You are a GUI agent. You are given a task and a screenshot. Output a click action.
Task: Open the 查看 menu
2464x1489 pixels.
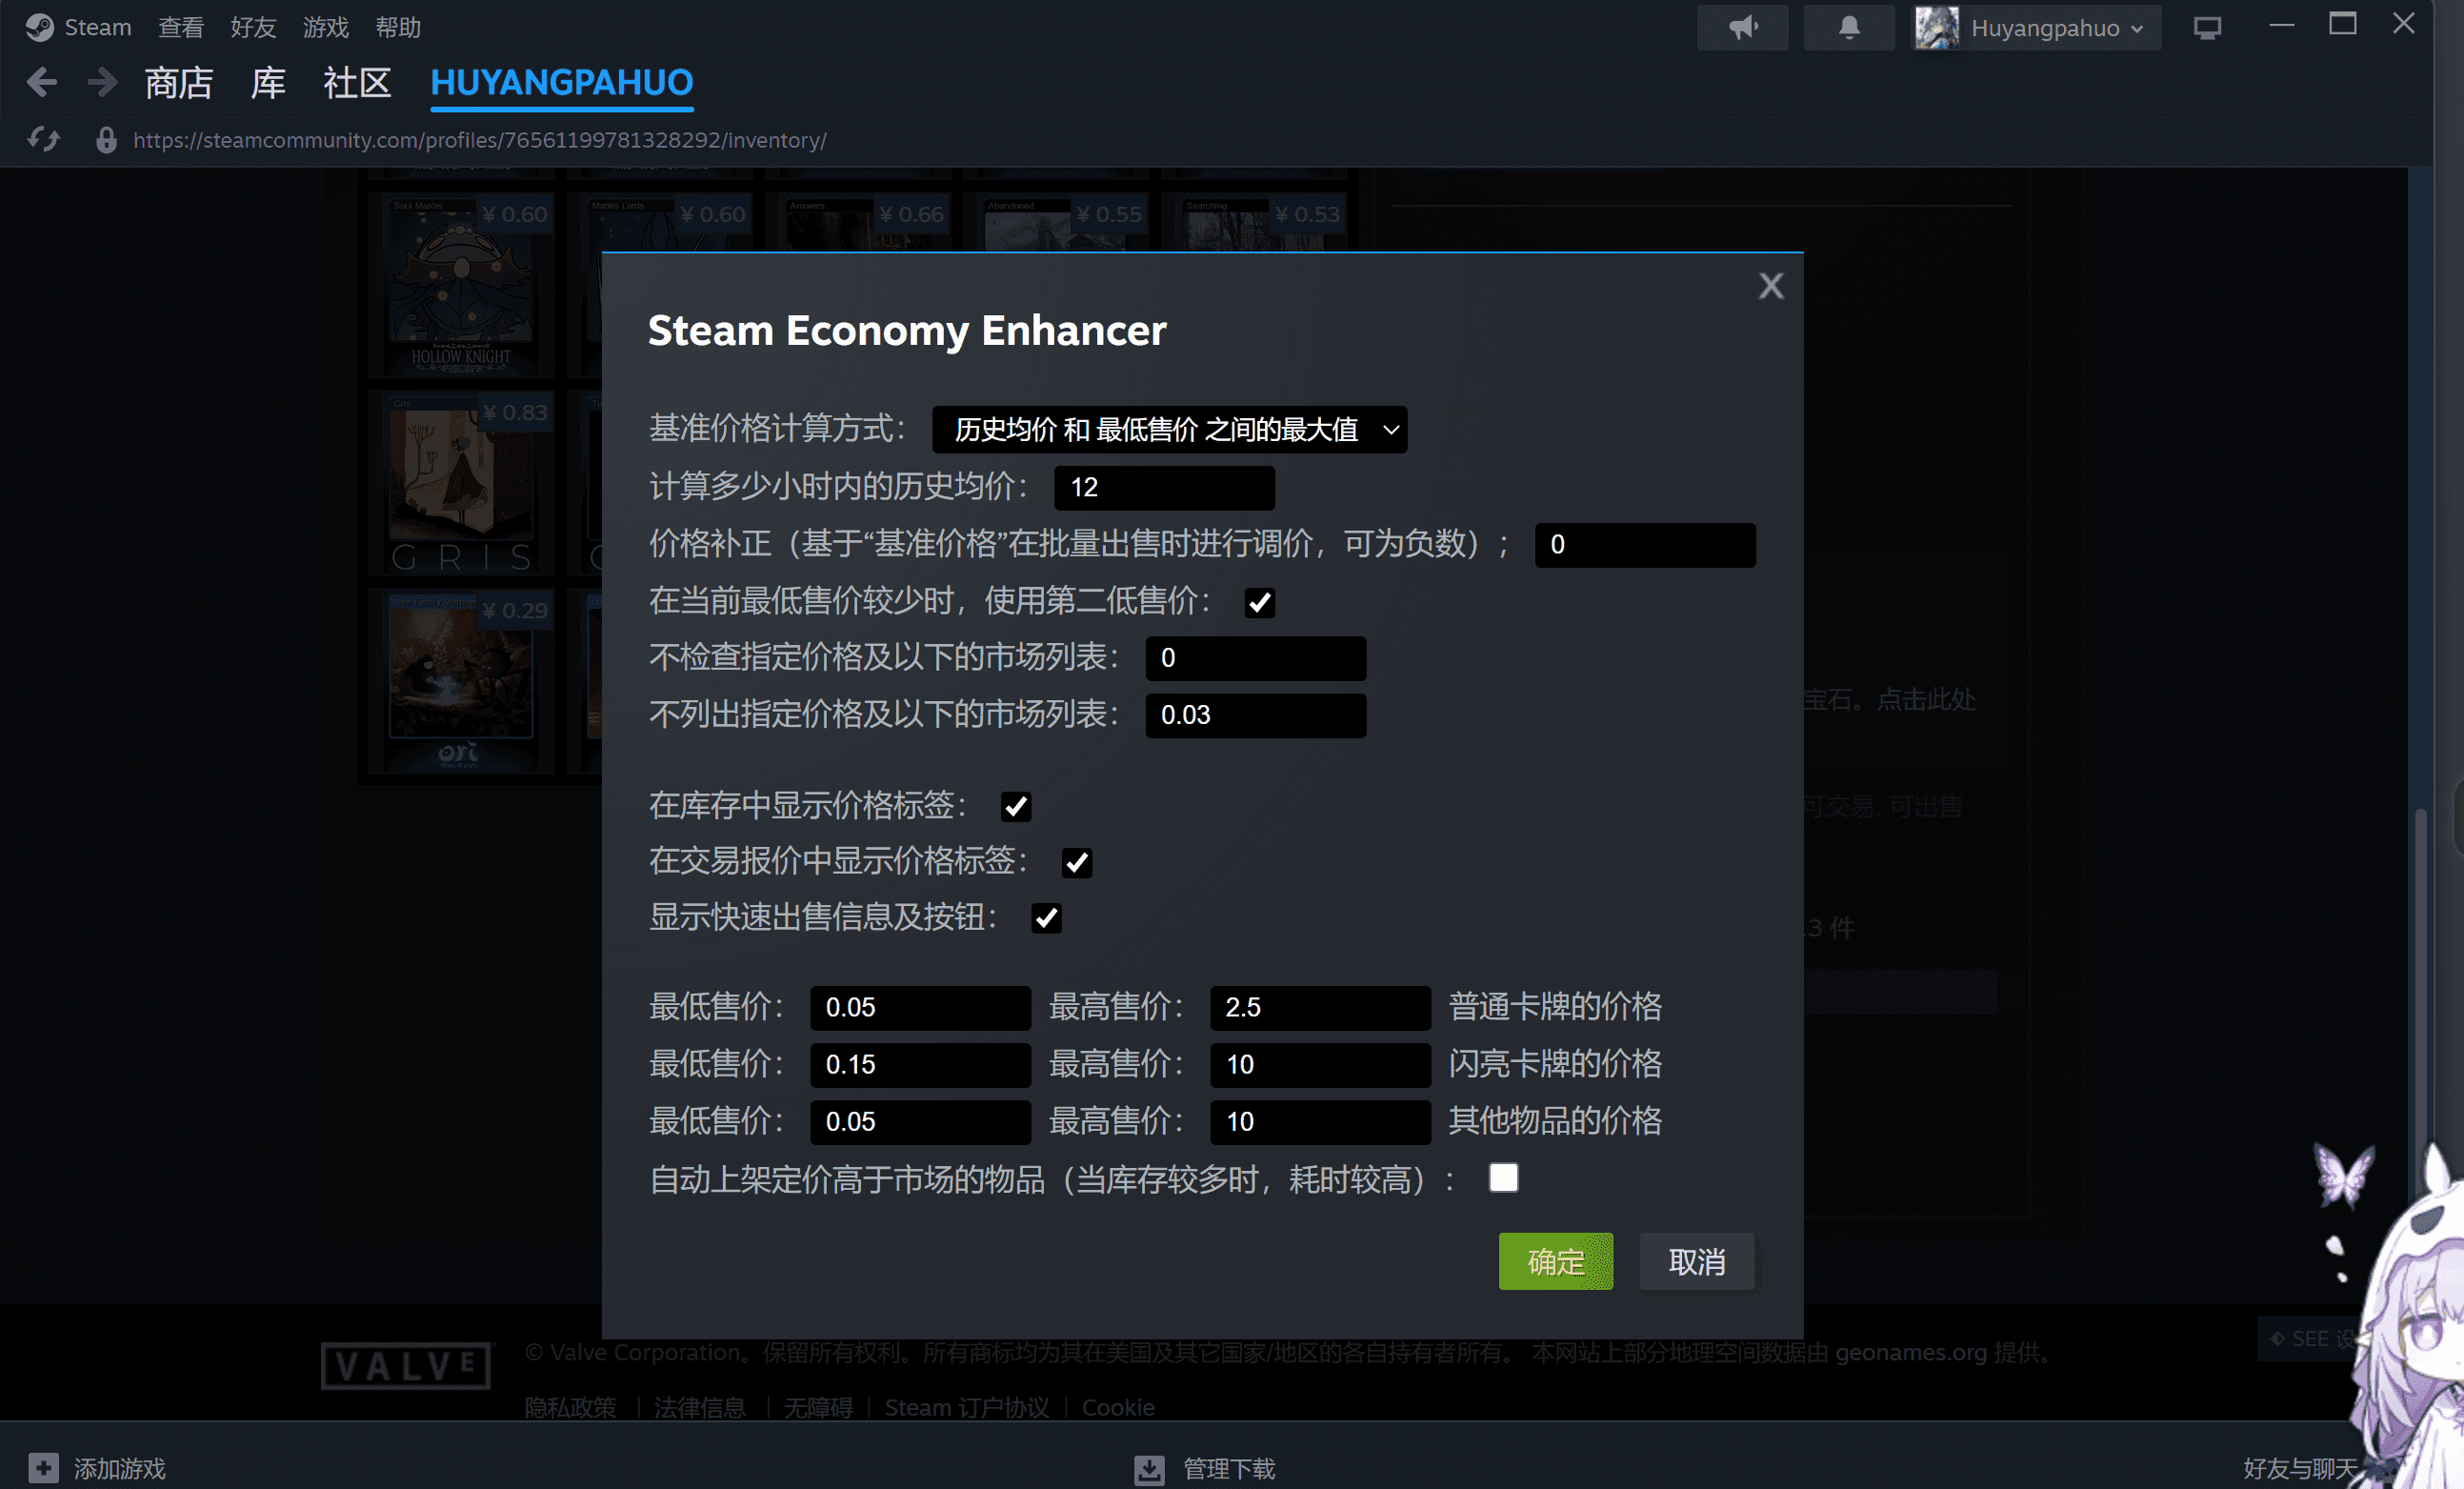tap(181, 27)
